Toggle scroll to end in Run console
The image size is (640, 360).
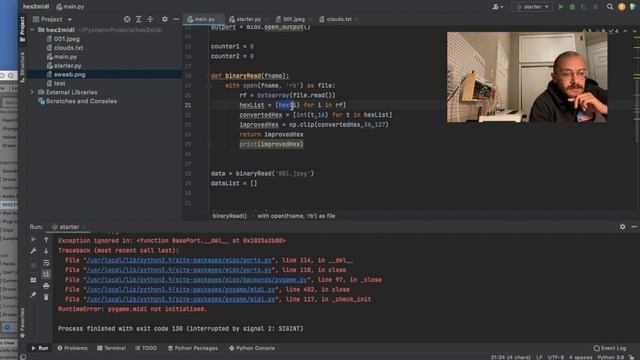coord(46,274)
